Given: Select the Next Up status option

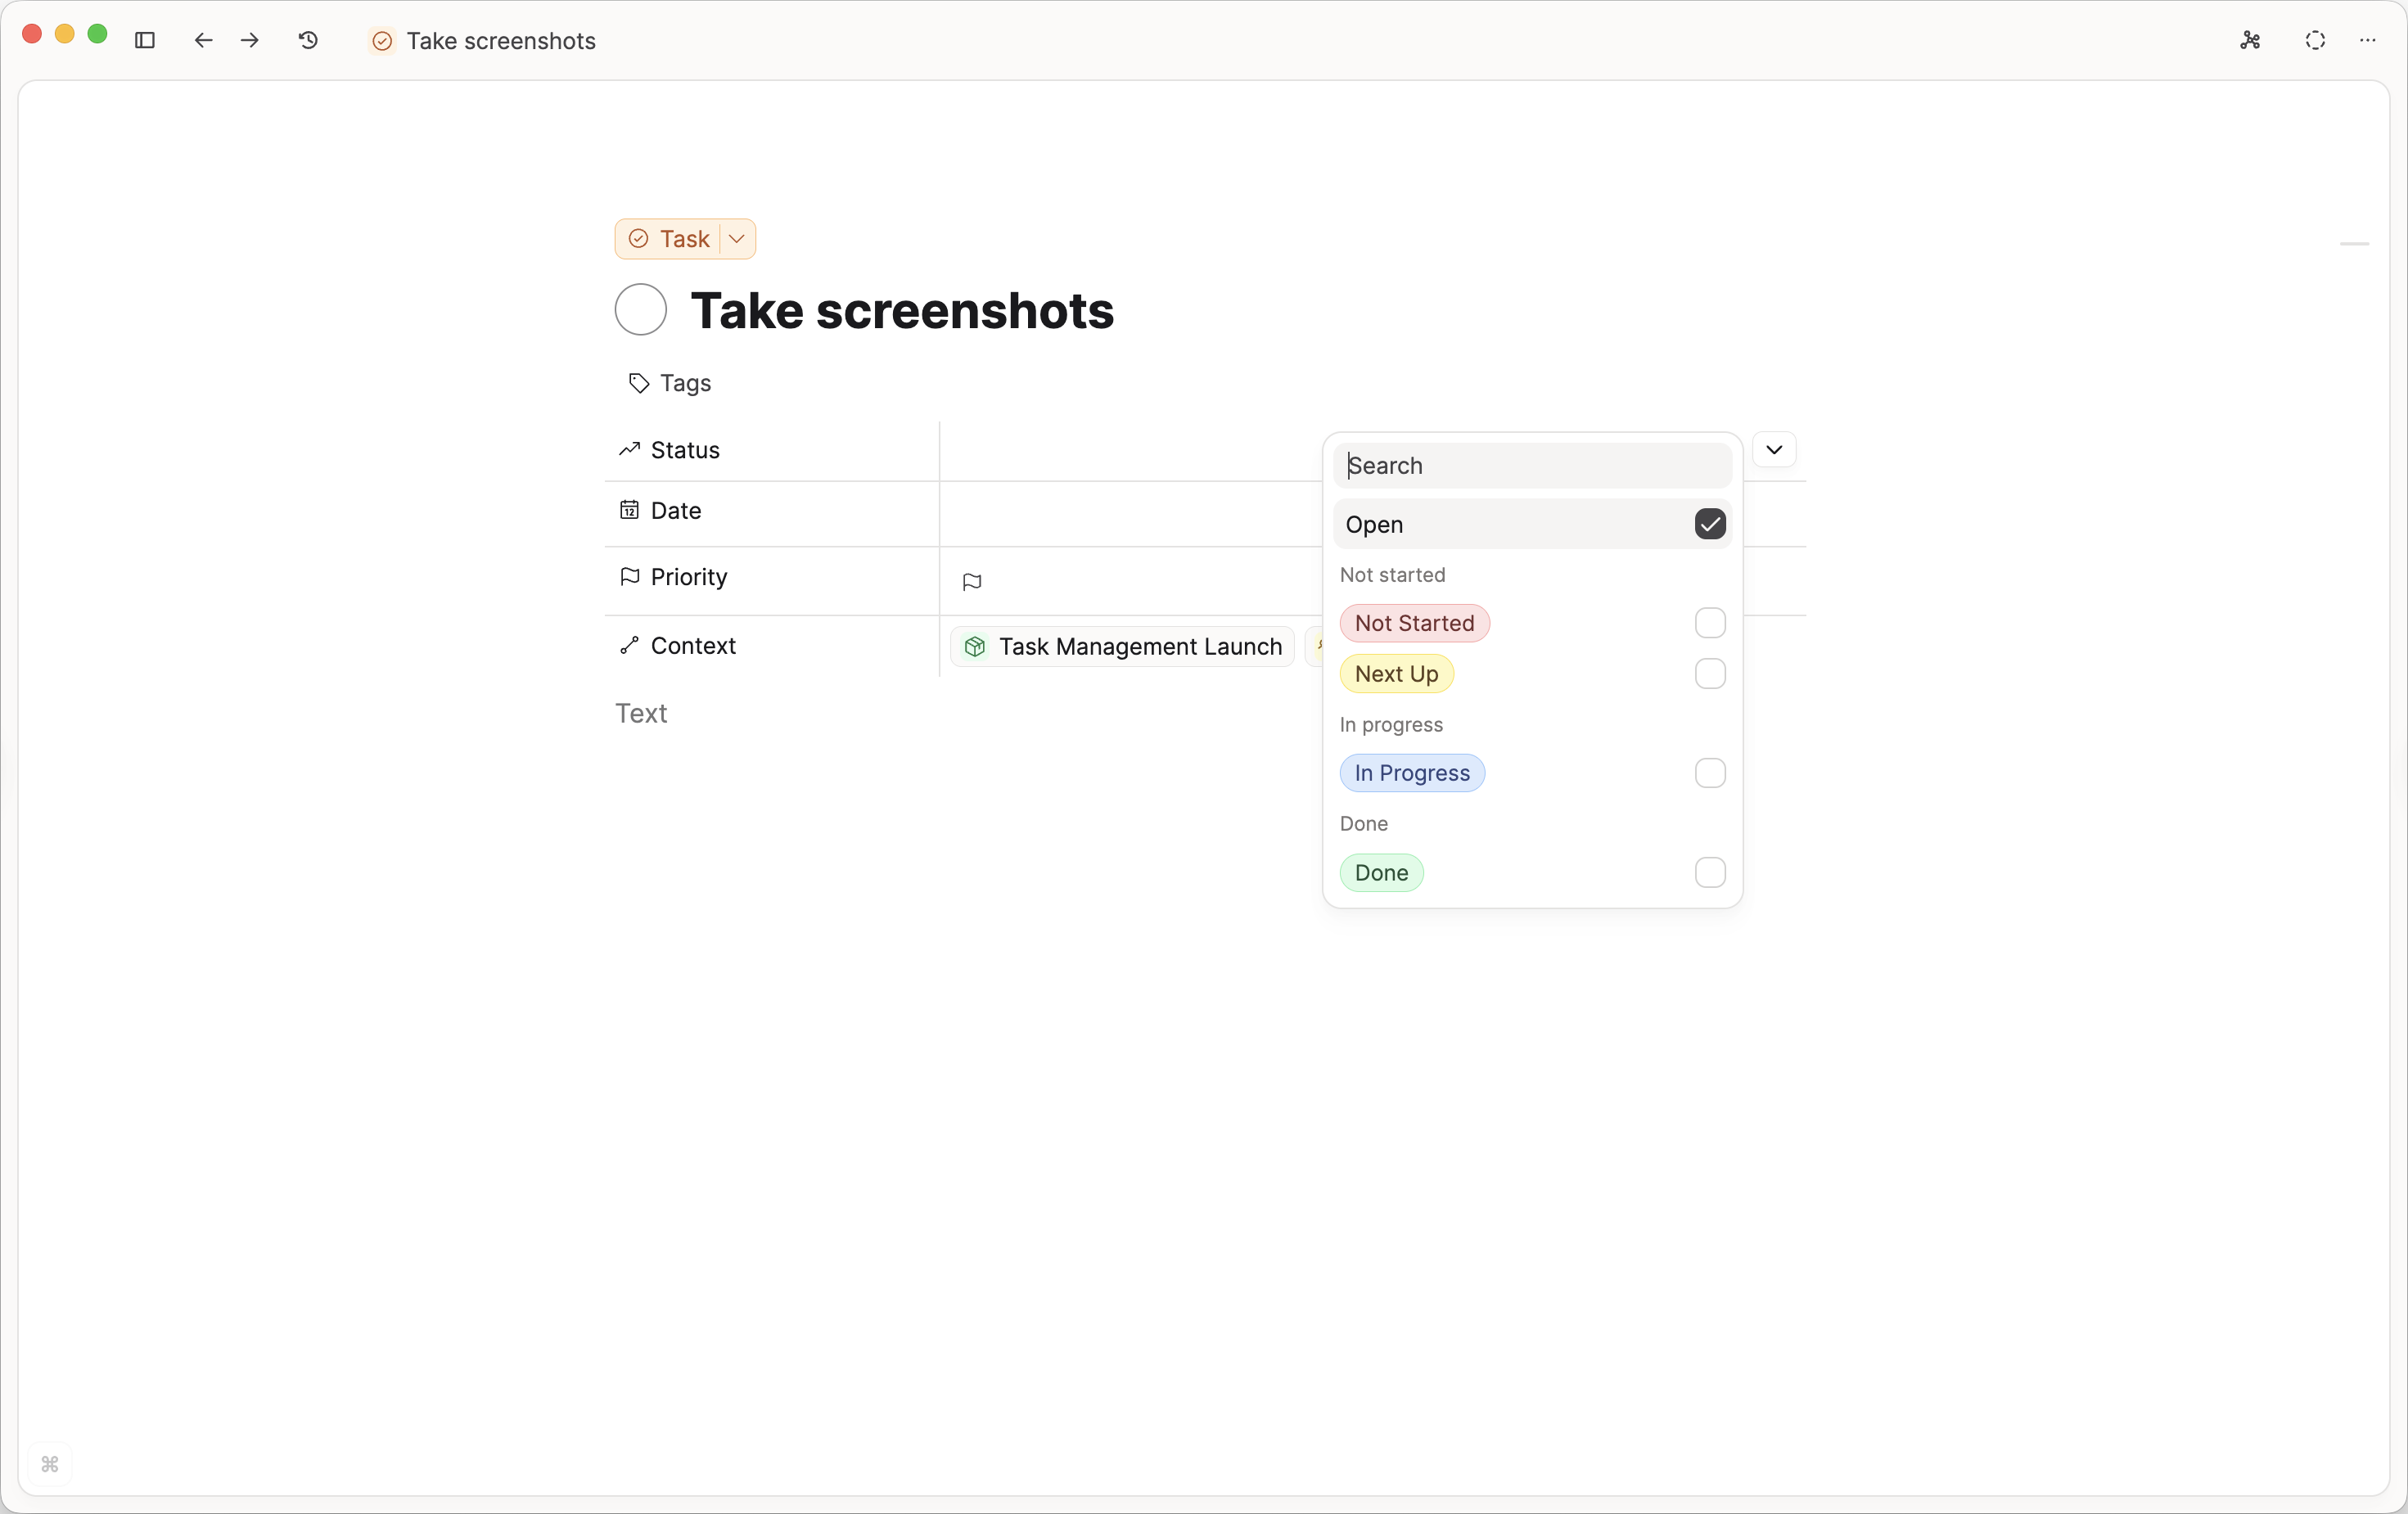Looking at the screenshot, I should (x=1396, y=674).
